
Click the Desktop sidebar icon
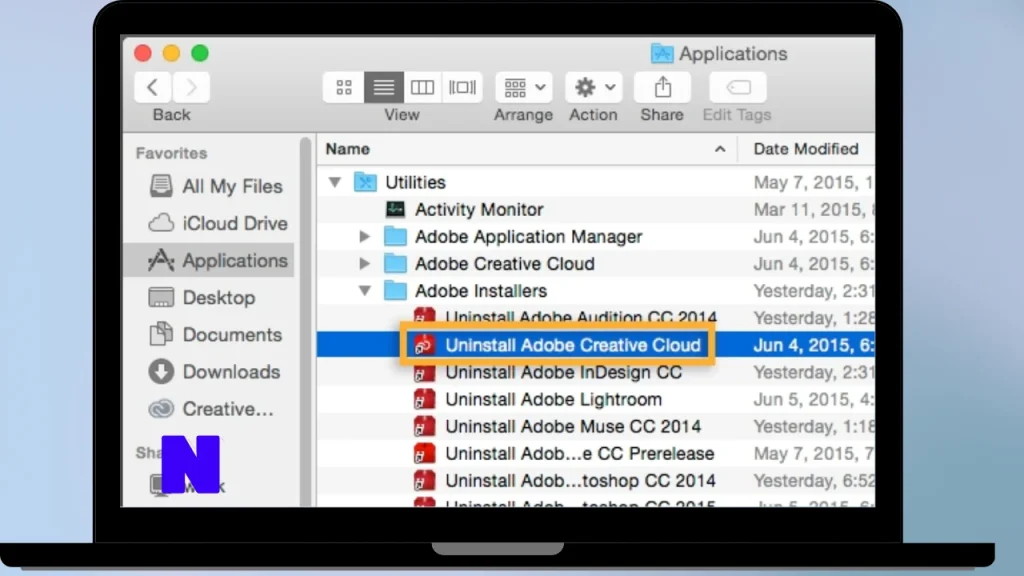[x=161, y=297]
